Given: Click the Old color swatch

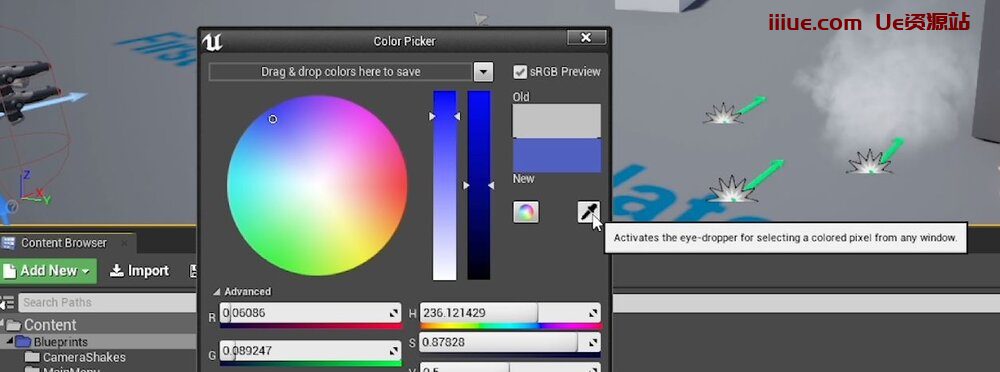Looking at the screenshot, I should coord(557,121).
